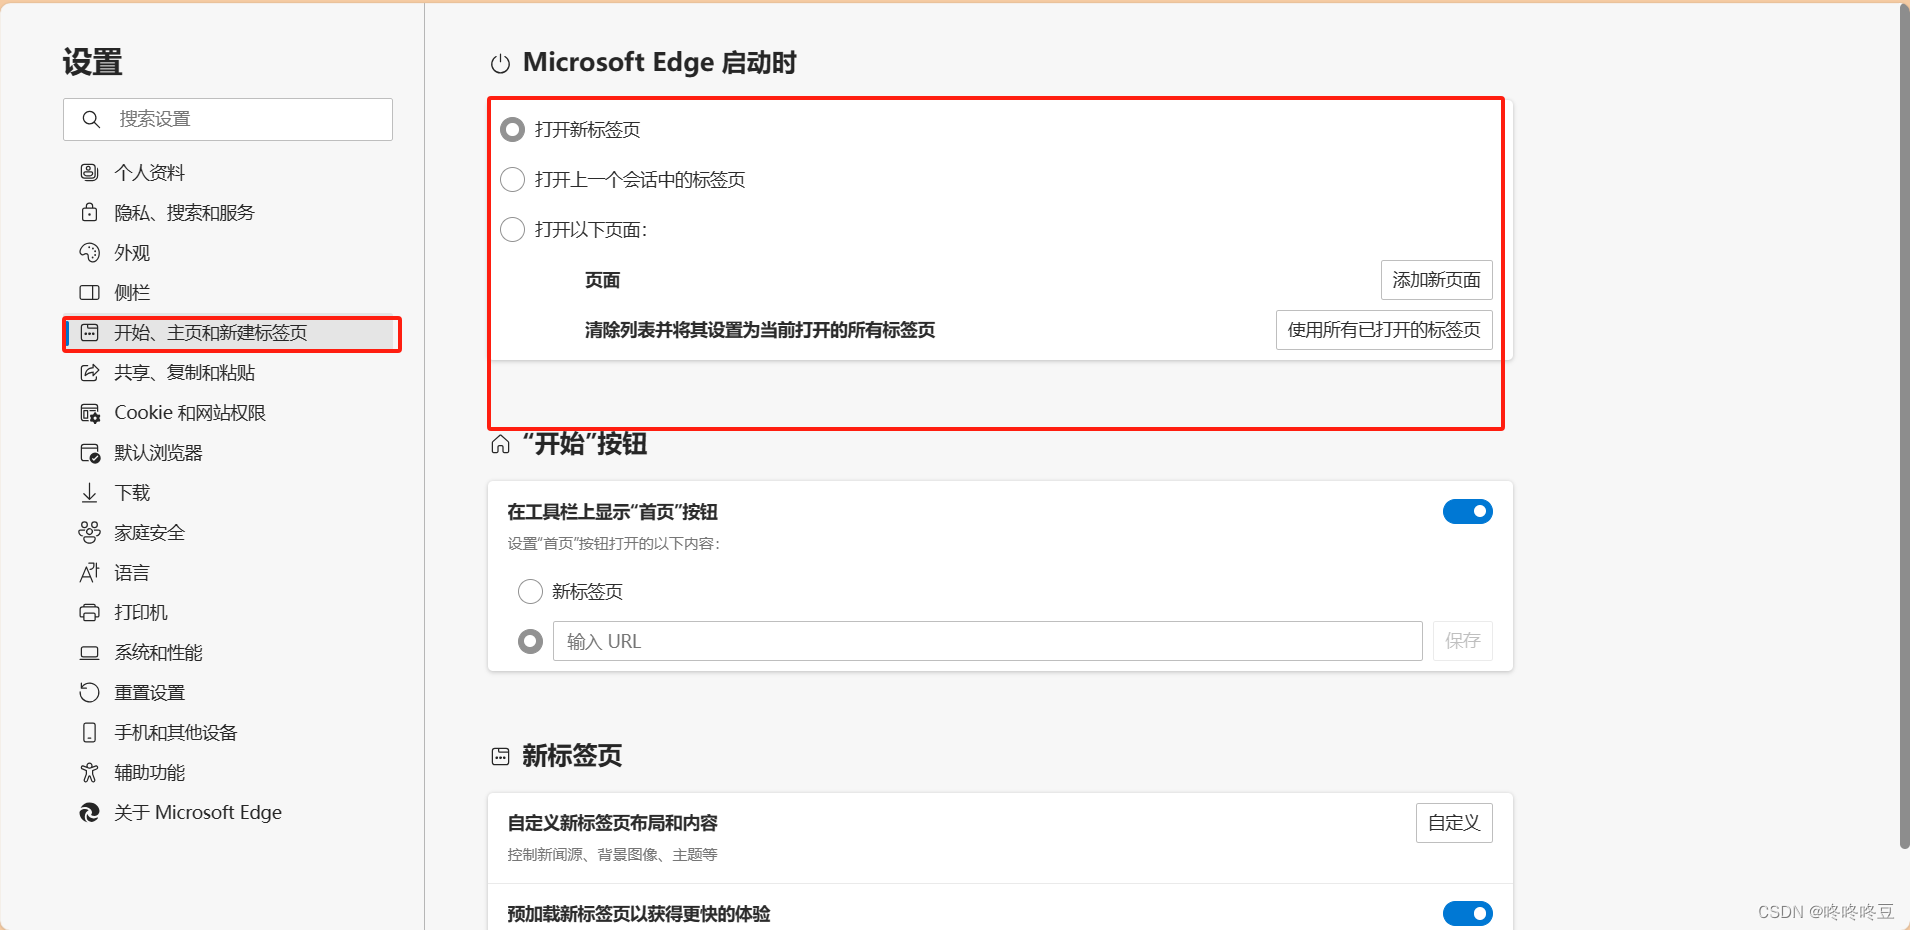The image size is (1910, 930).
Task: Click the 添加新页面 button
Action: tap(1436, 280)
